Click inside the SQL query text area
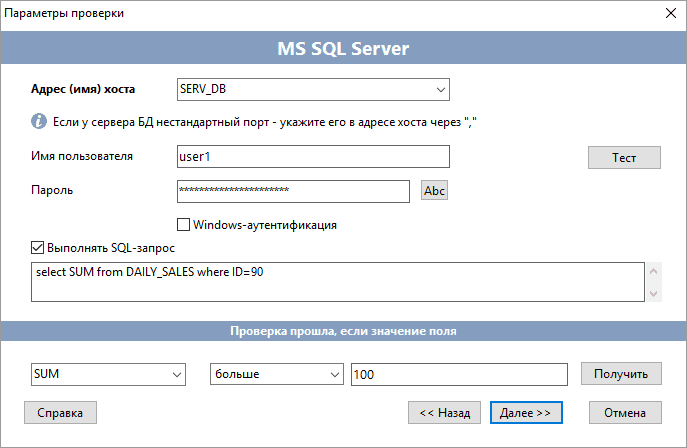 point(338,282)
